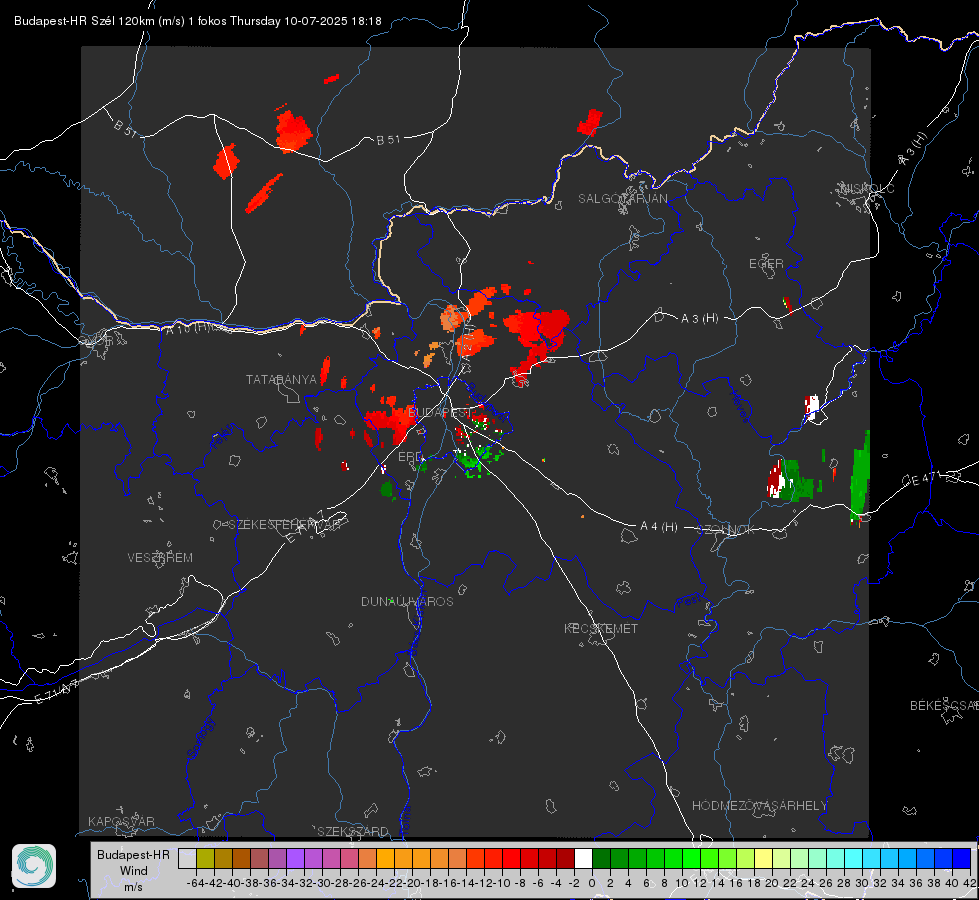The height and width of the screenshot is (900, 979).
Task: Pick the light gray swatch at the legend's start
Action: [187, 858]
